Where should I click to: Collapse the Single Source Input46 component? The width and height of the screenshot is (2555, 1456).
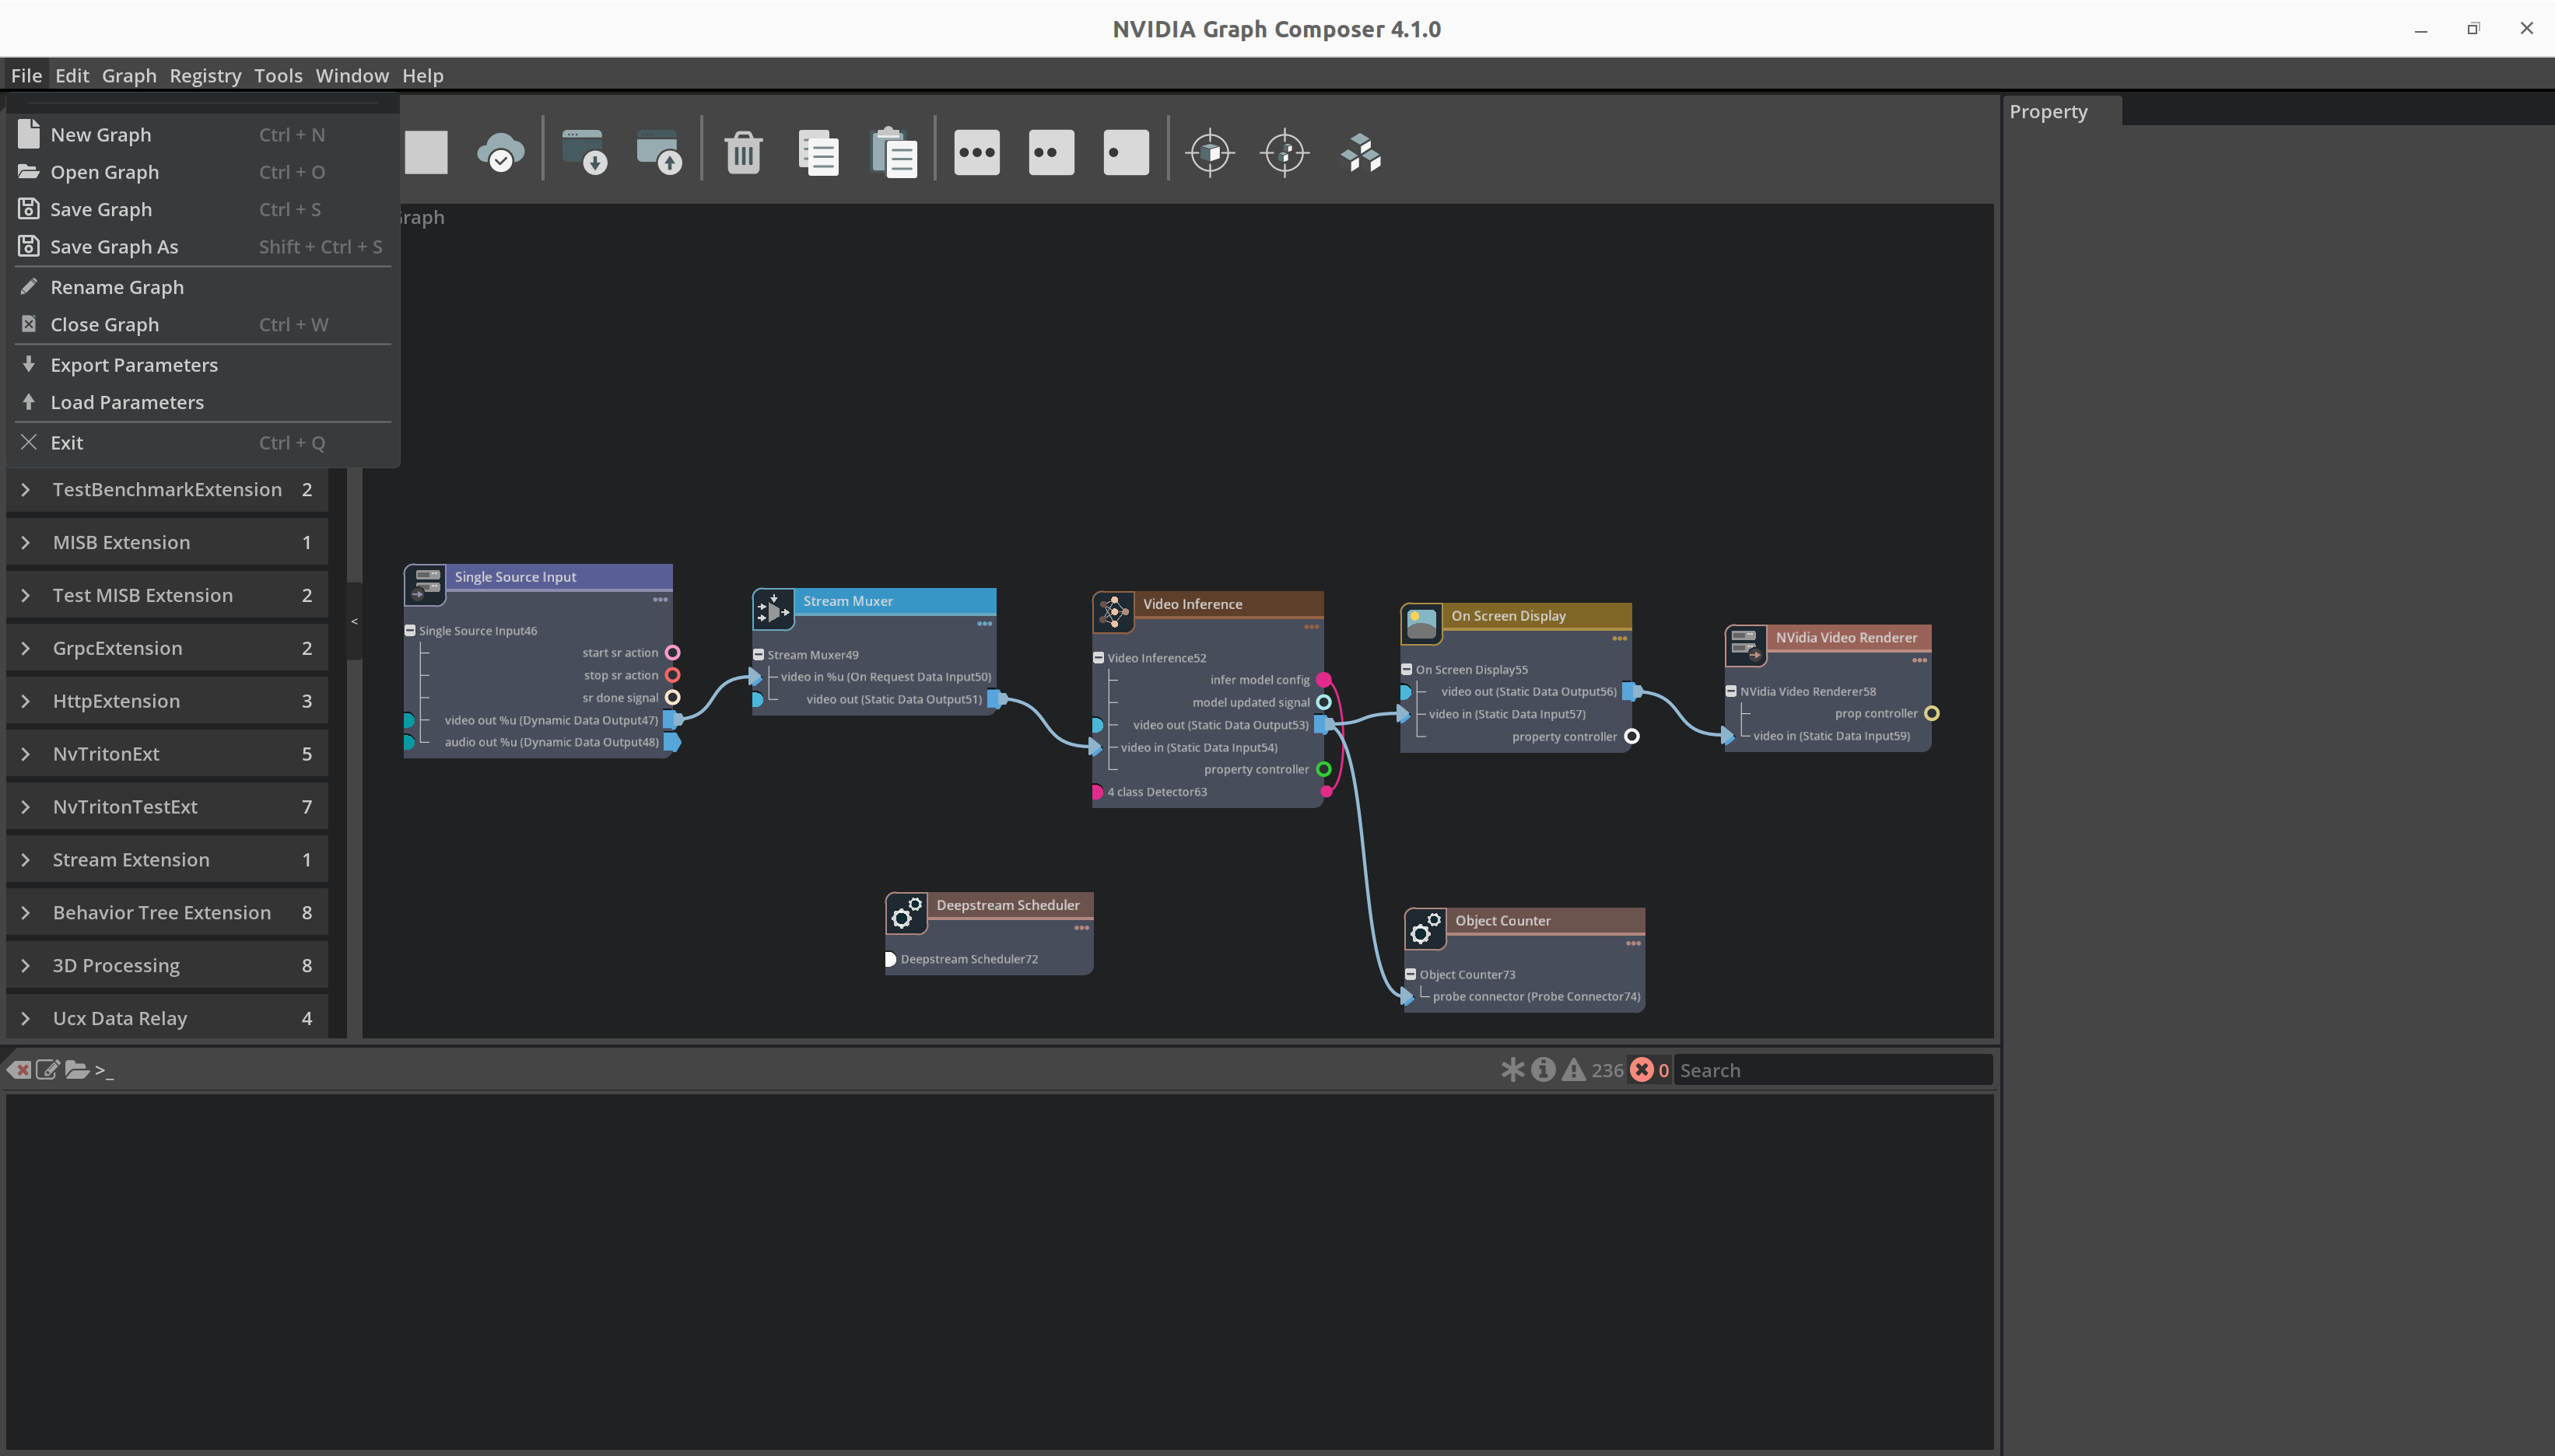pos(410,631)
